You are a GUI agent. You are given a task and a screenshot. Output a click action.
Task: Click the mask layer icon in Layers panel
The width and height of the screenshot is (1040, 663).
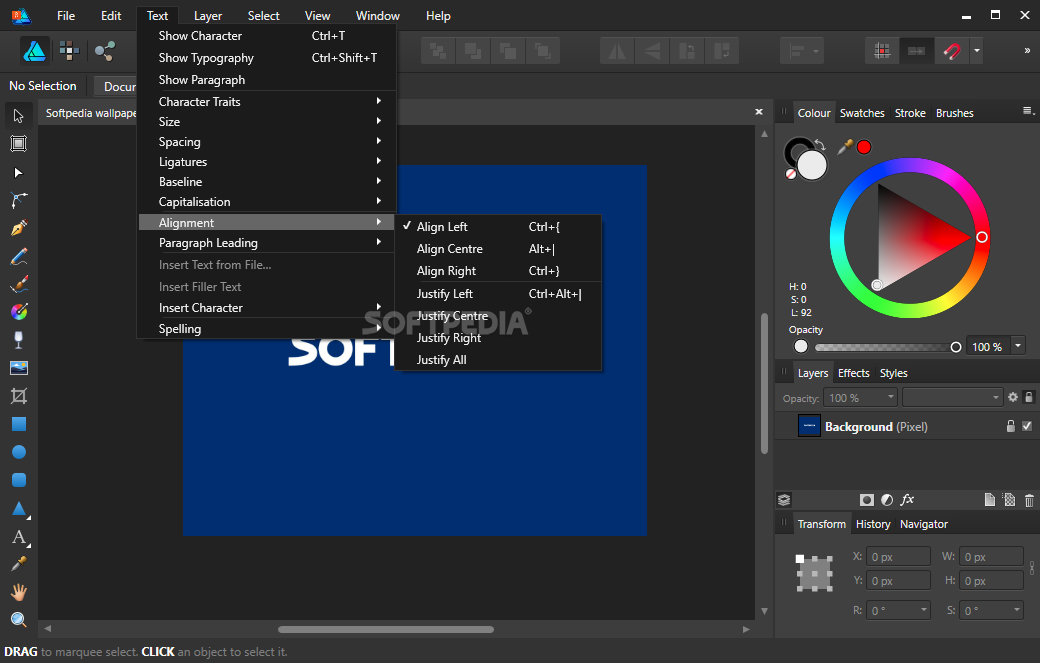click(x=866, y=500)
